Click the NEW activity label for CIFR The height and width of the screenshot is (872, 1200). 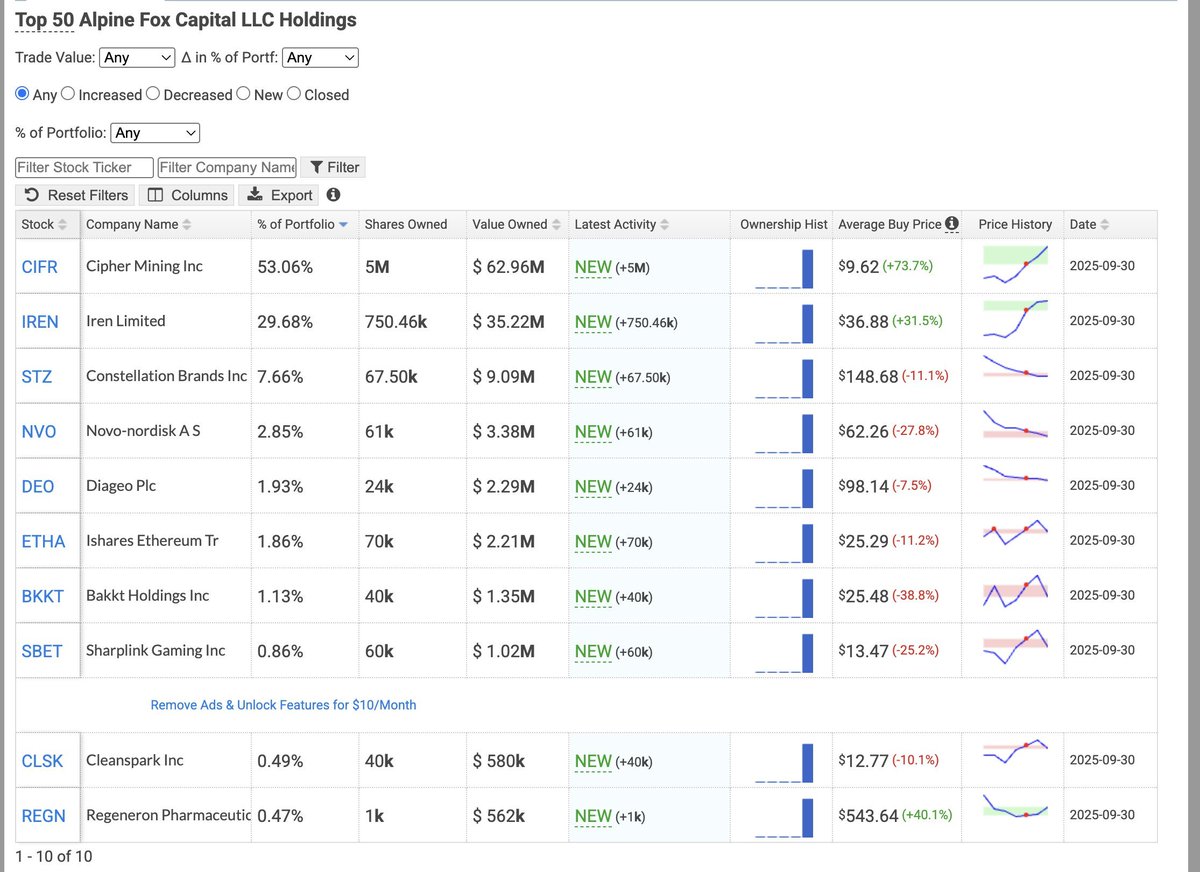coord(593,267)
